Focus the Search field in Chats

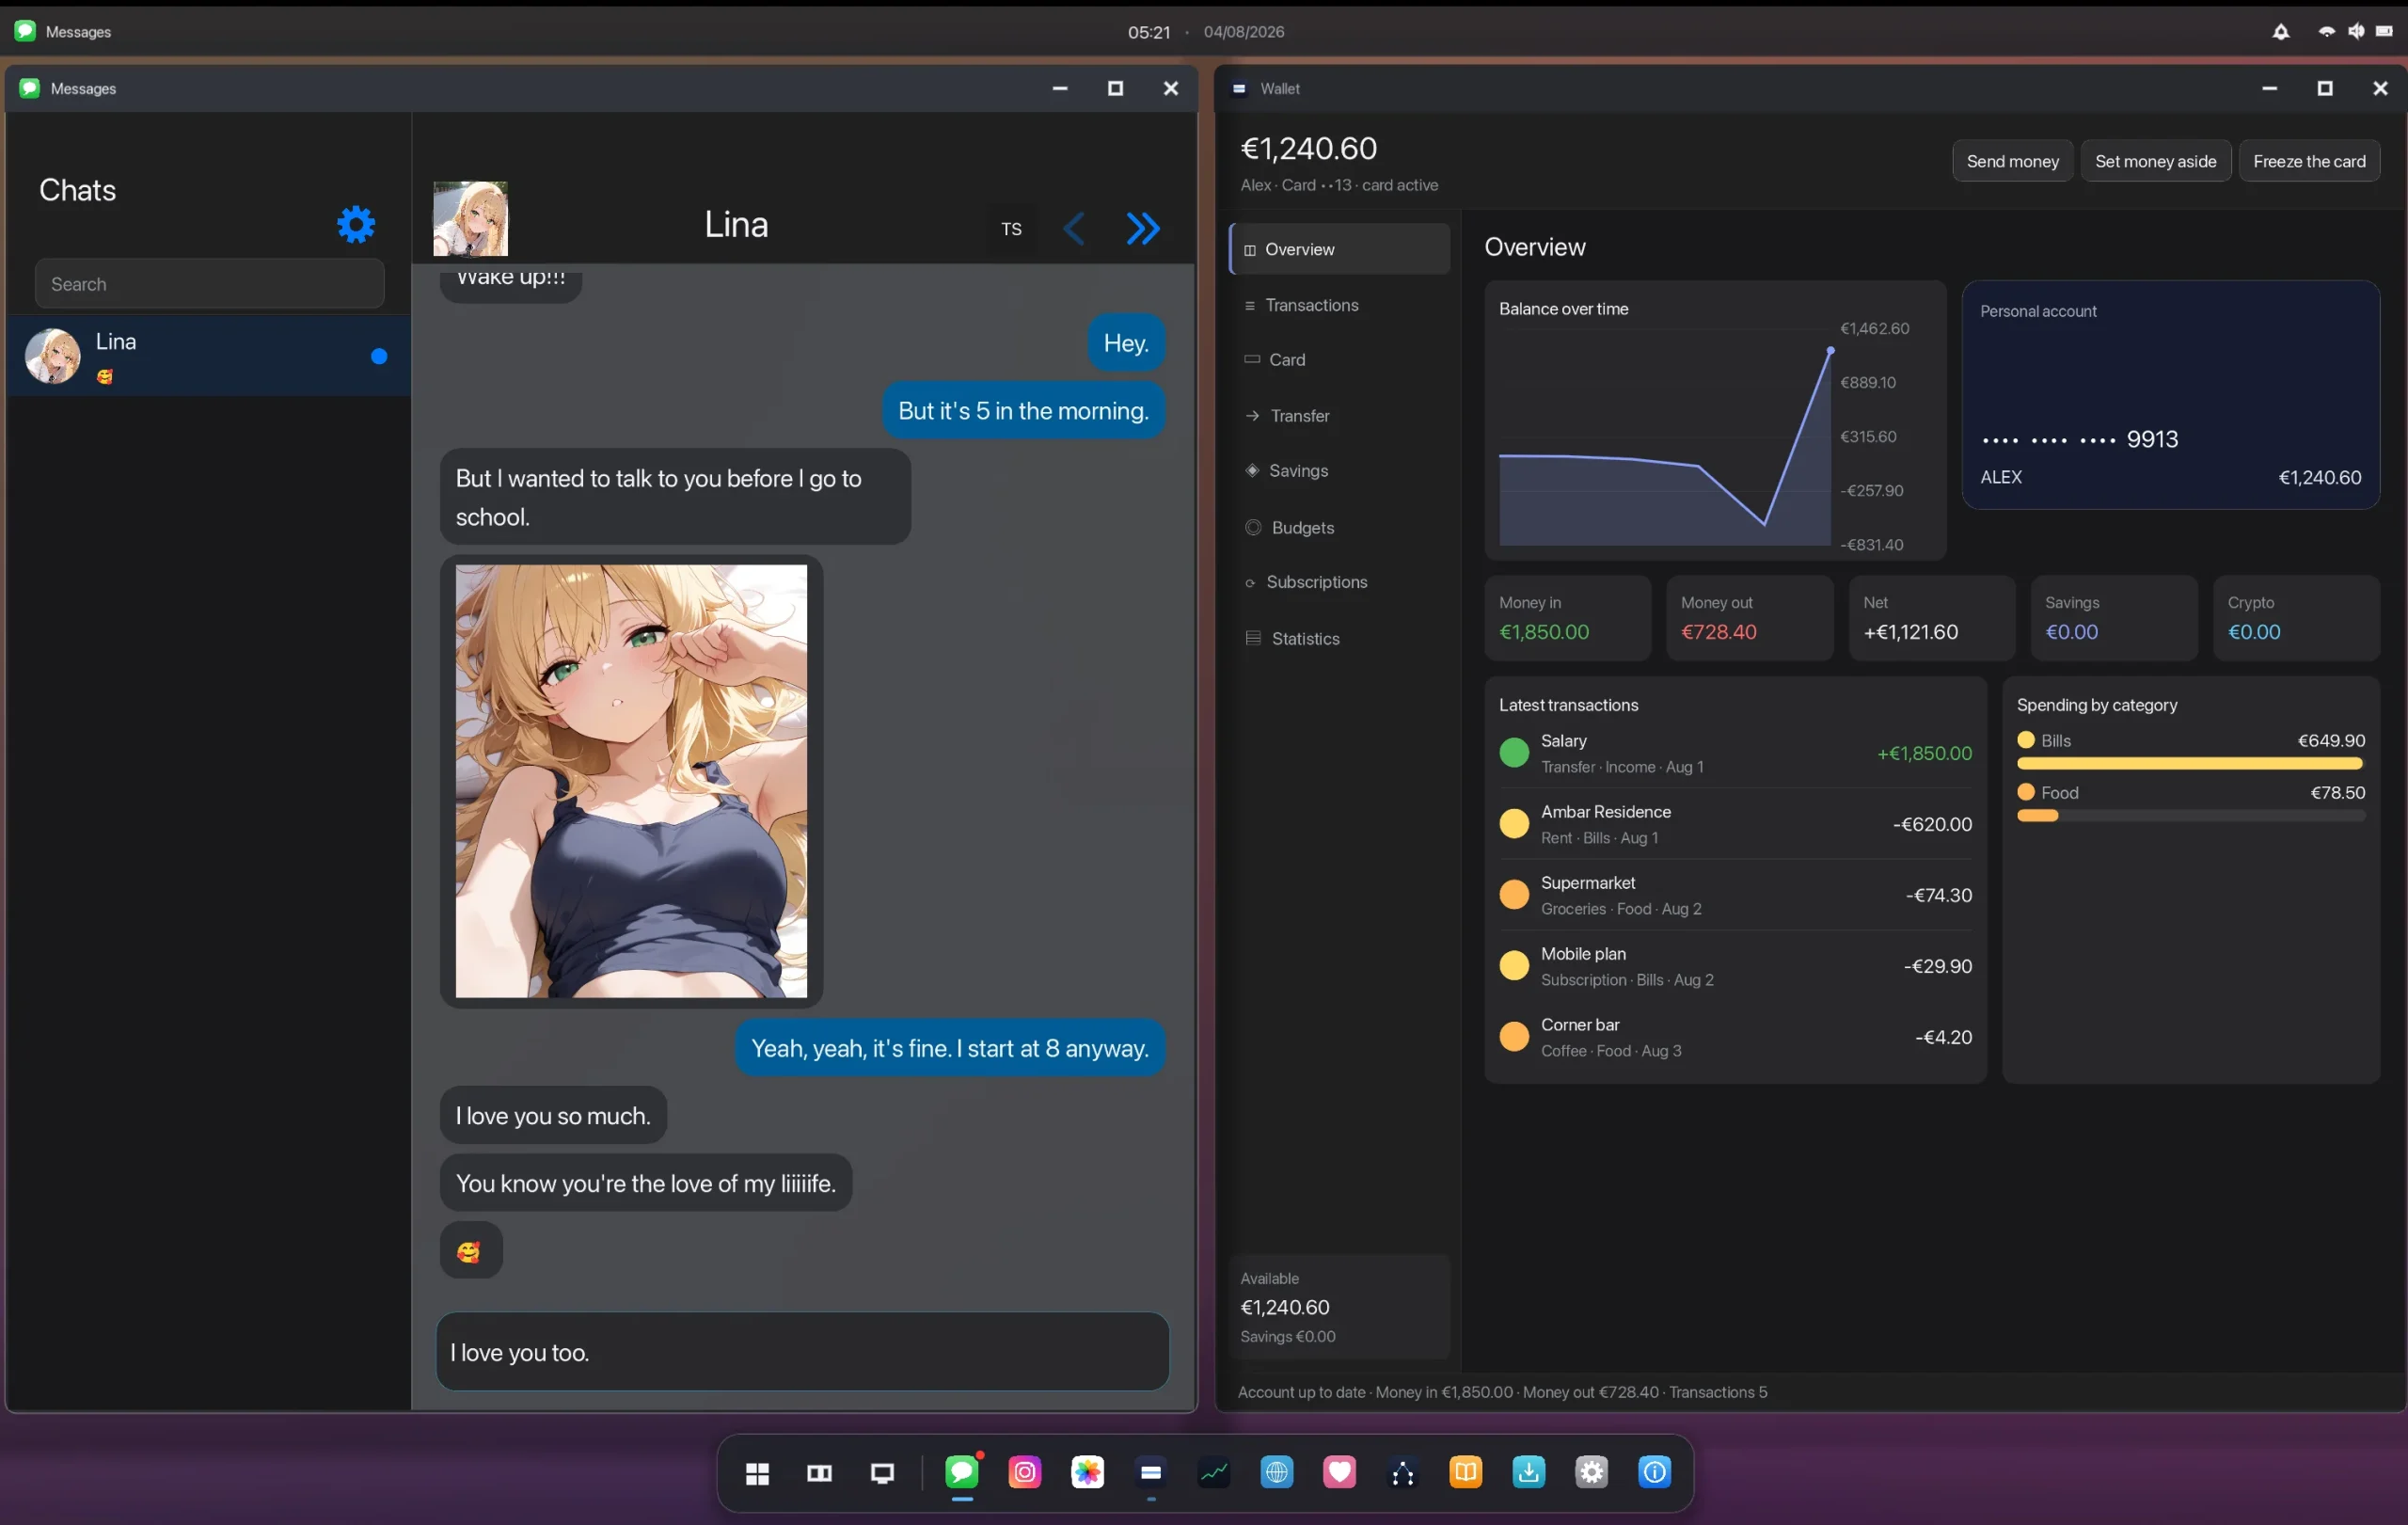coord(209,284)
